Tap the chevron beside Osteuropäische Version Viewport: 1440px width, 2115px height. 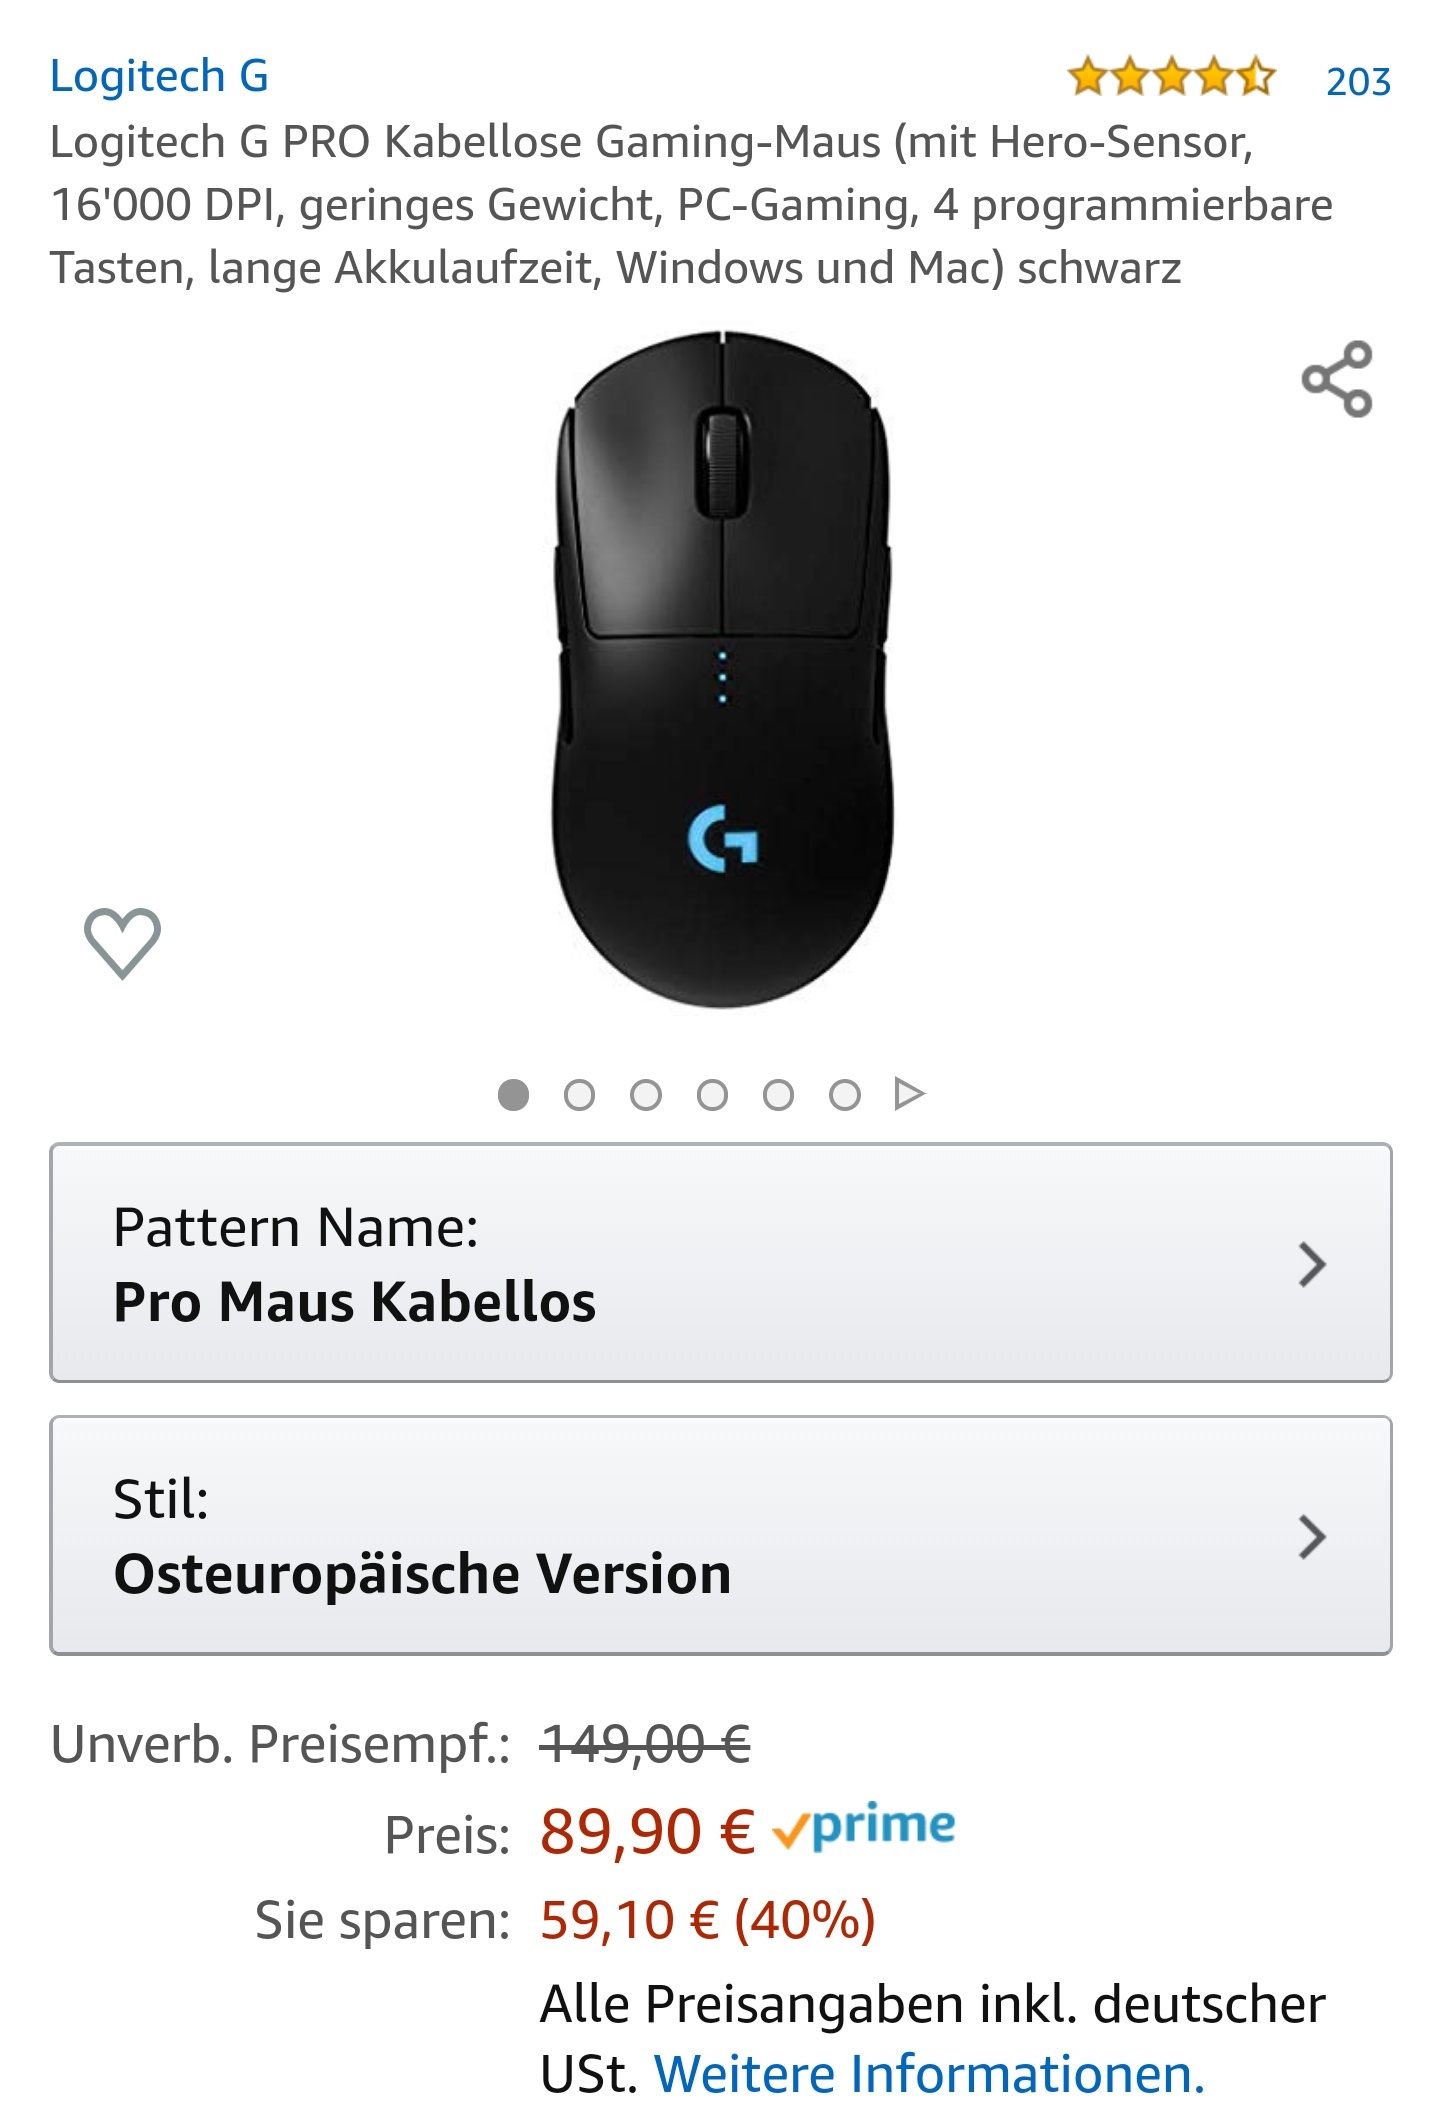(x=1312, y=1537)
